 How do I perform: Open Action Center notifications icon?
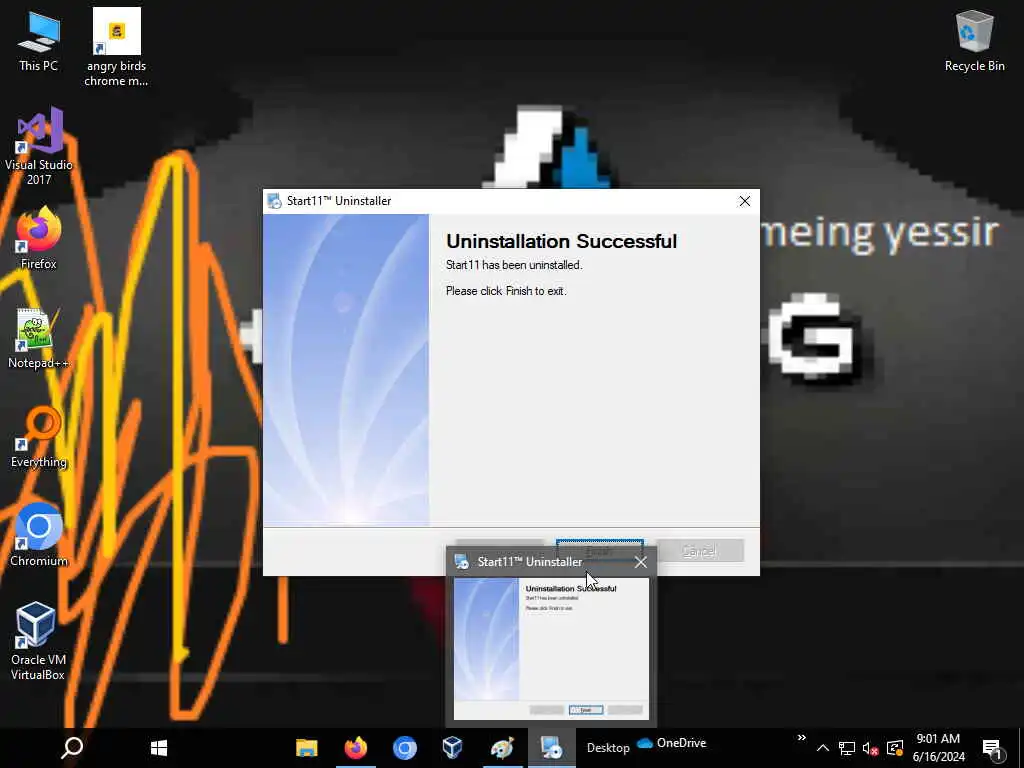pyautogui.click(x=992, y=750)
